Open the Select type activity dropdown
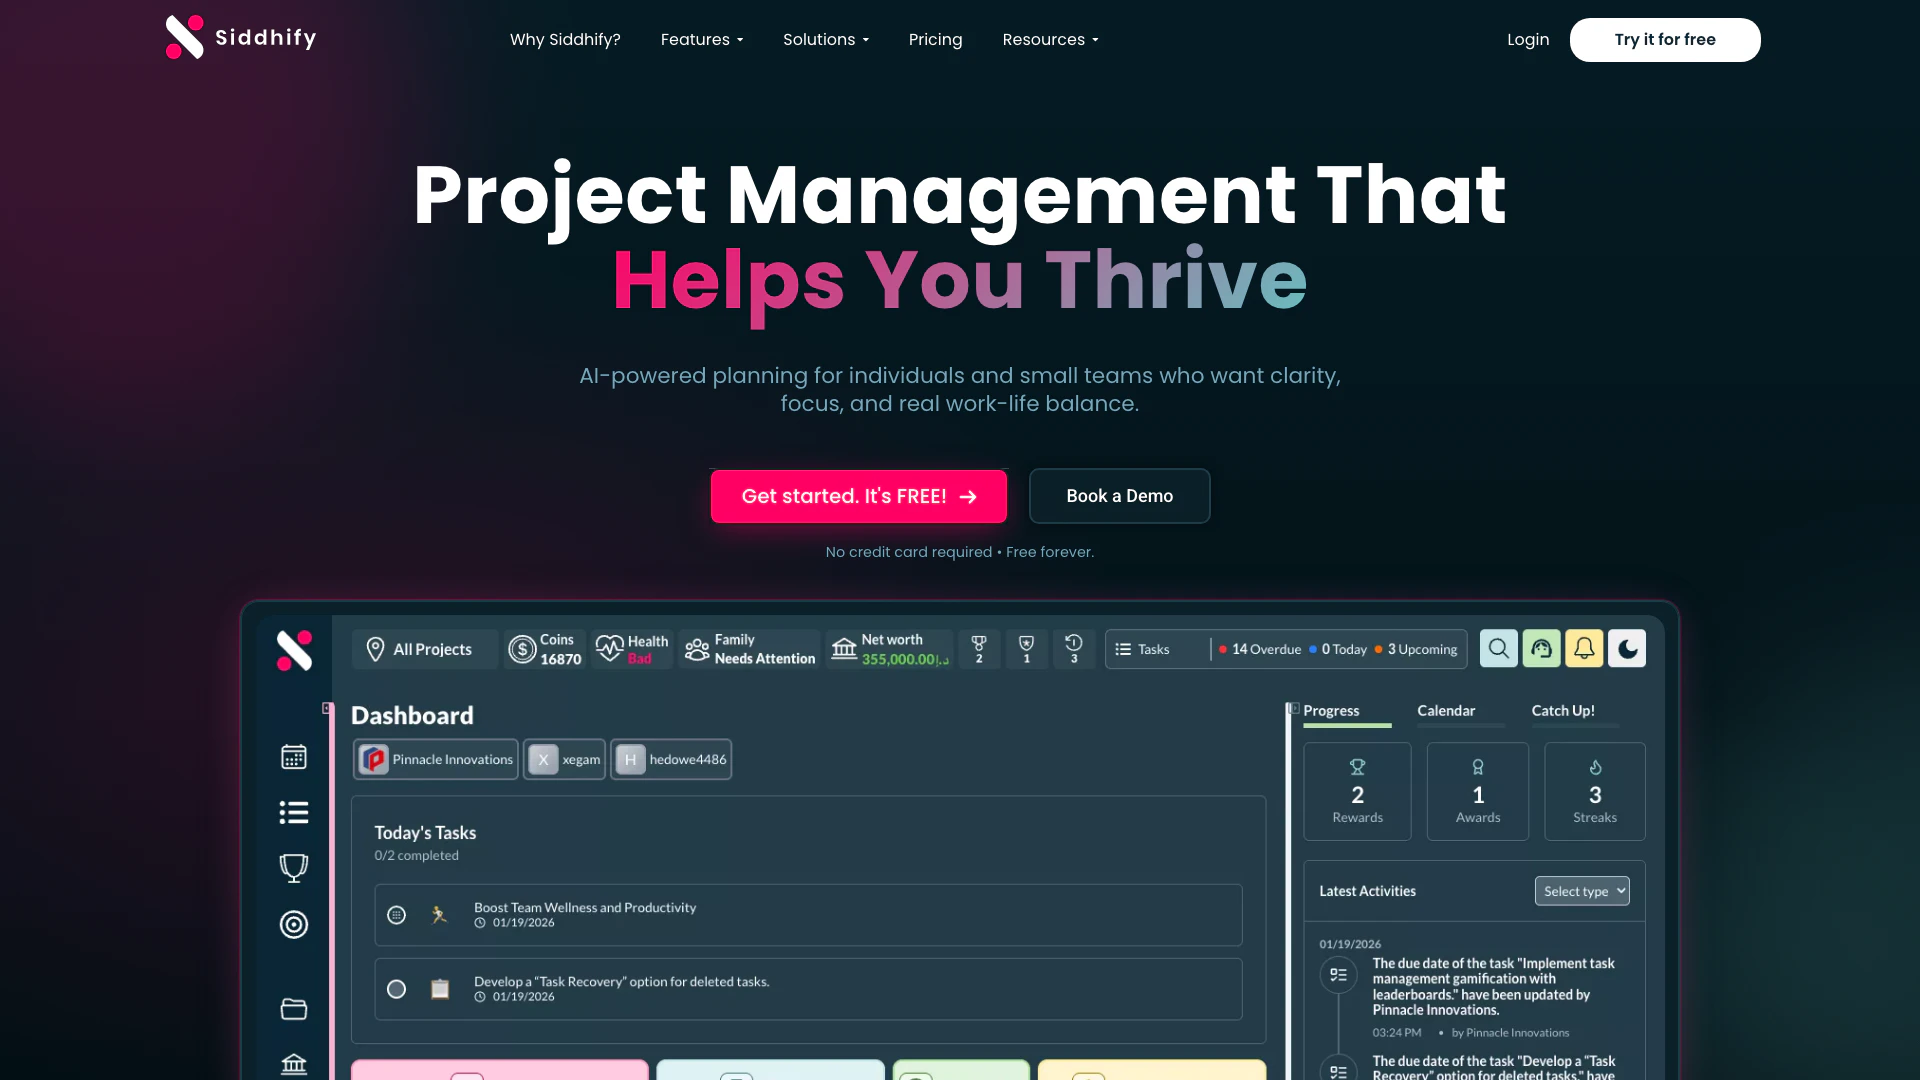 1582,891
